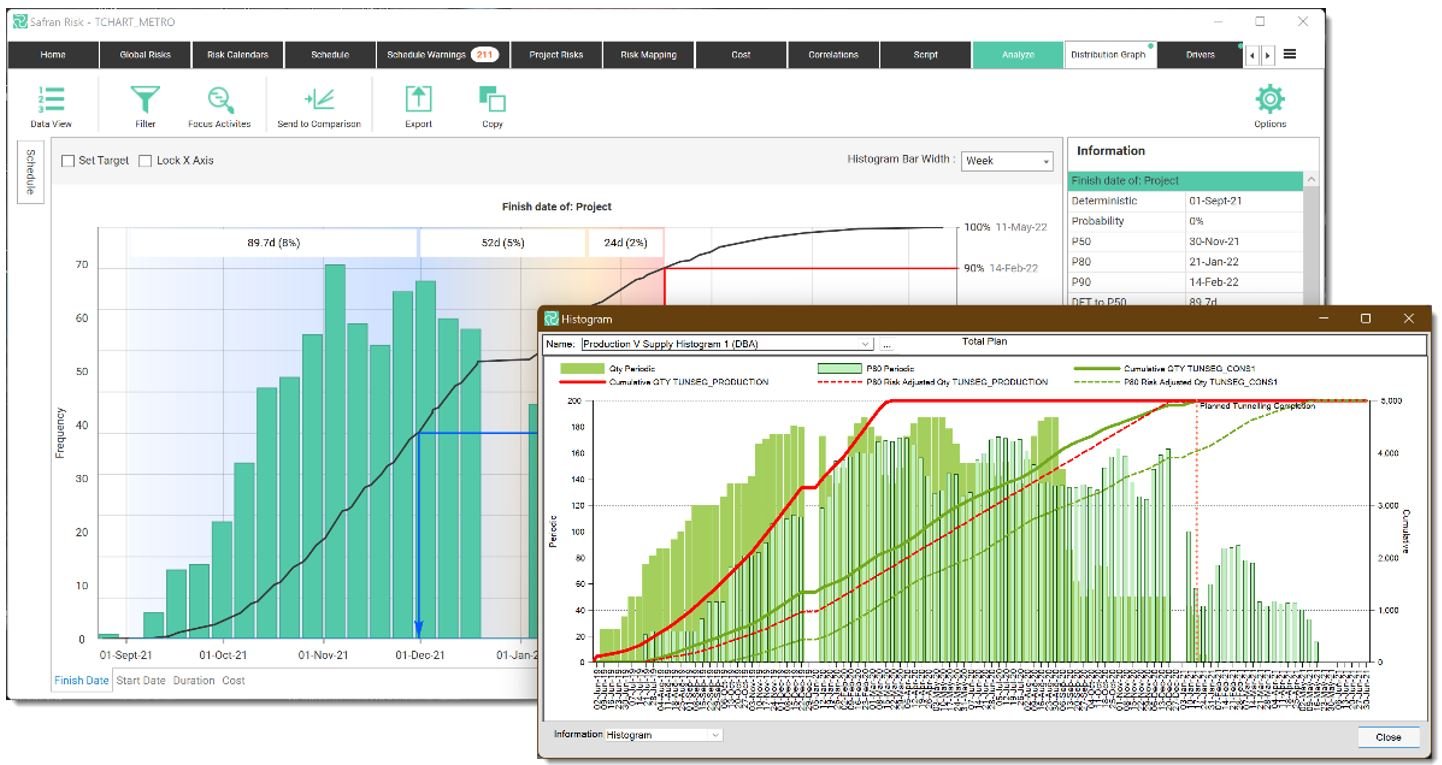
Task: Open the Options gear icon
Action: (1269, 100)
